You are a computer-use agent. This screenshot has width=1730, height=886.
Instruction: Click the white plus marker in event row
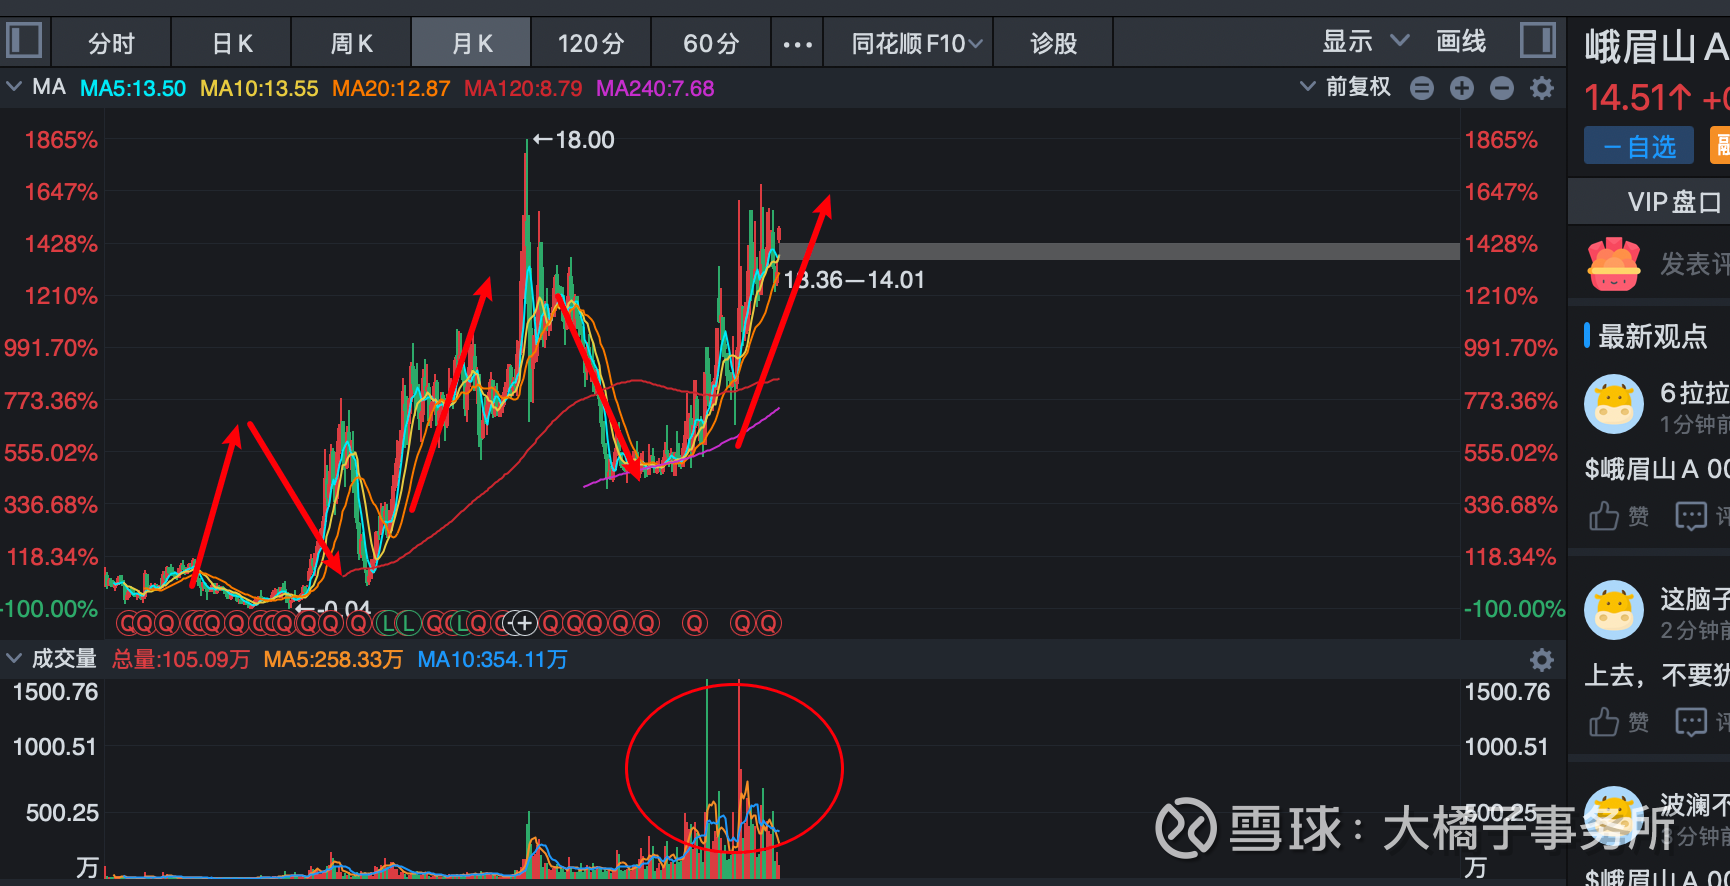[x=523, y=624]
